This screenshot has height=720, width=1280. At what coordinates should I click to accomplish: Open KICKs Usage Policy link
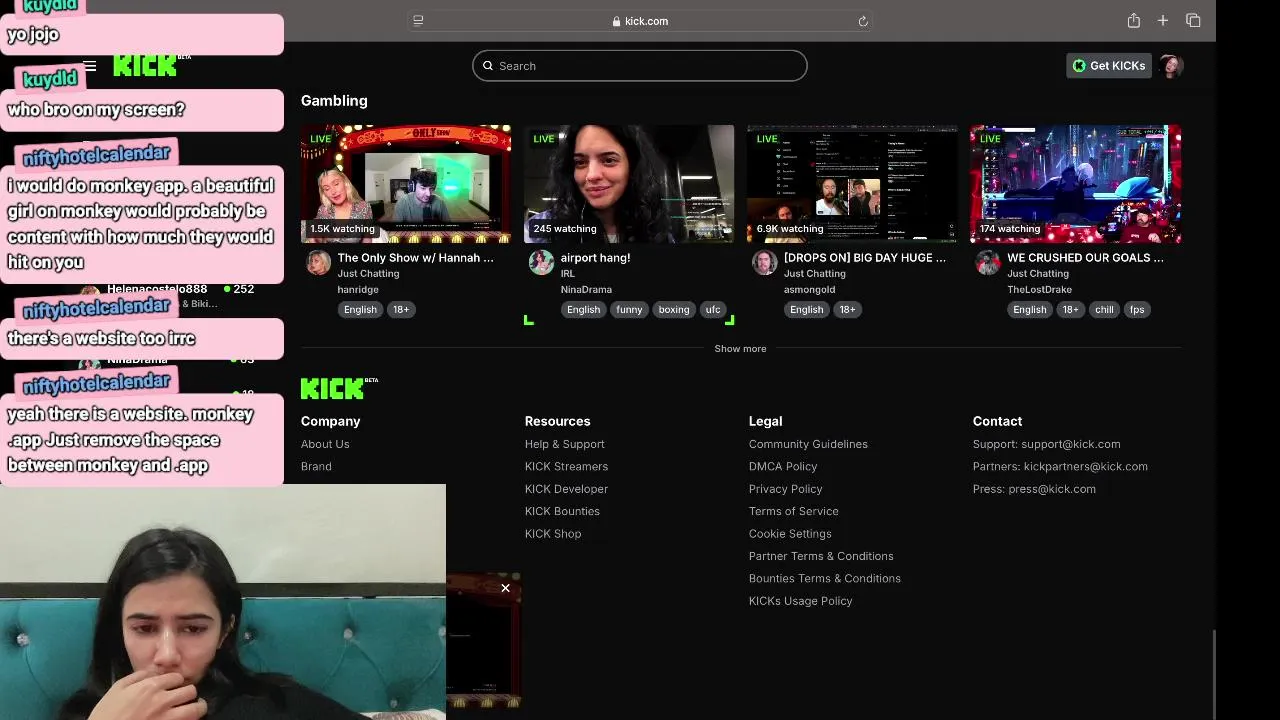(x=801, y=601)
